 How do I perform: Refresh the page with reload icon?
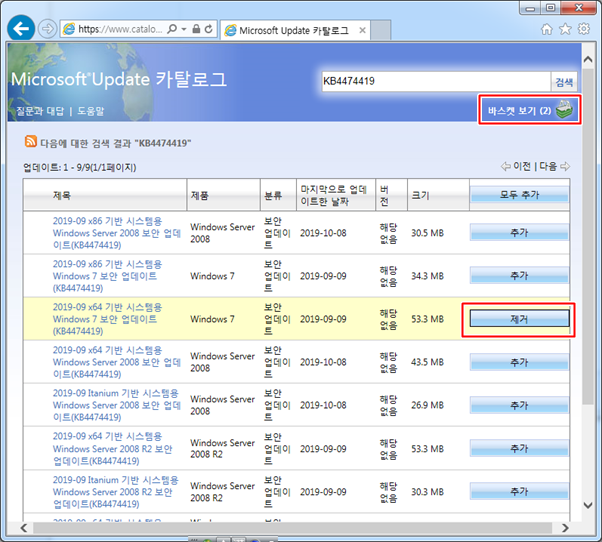pos(208,29)
